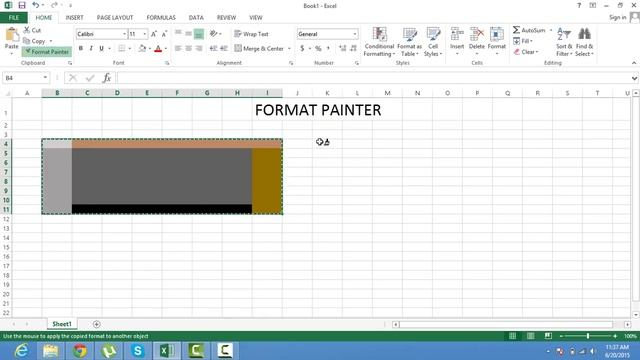Click Sign in link

pos(617,17)
